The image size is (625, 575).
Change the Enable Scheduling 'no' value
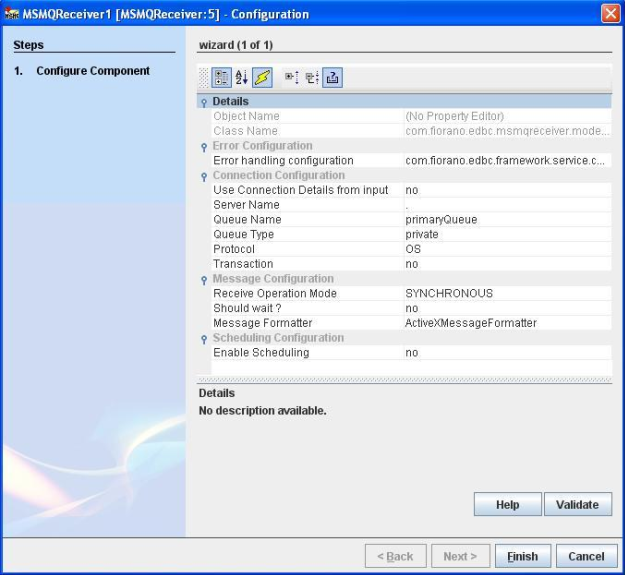click(x=508, y=352)
